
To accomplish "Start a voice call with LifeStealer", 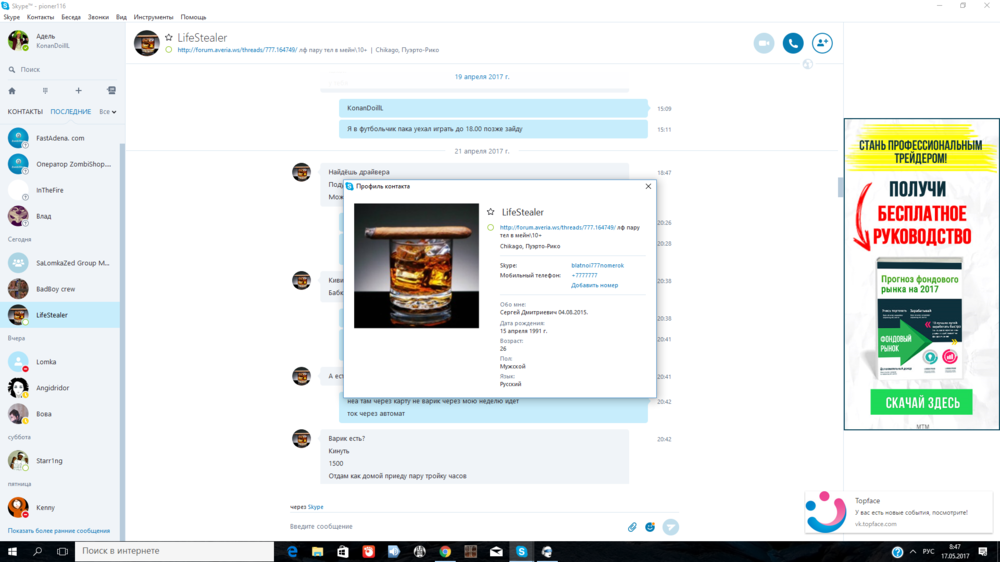I will coord(793,43).
